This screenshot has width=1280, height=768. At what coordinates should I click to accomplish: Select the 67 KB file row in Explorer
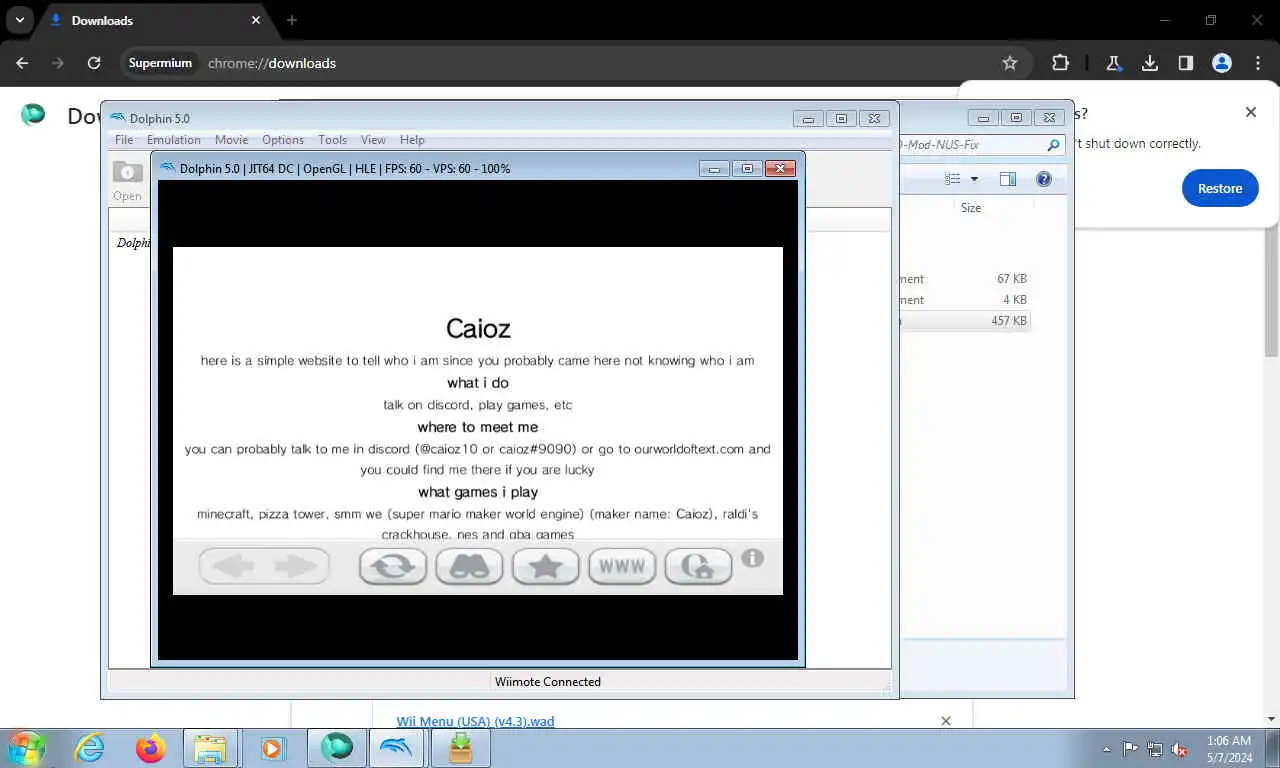[965, 279]
